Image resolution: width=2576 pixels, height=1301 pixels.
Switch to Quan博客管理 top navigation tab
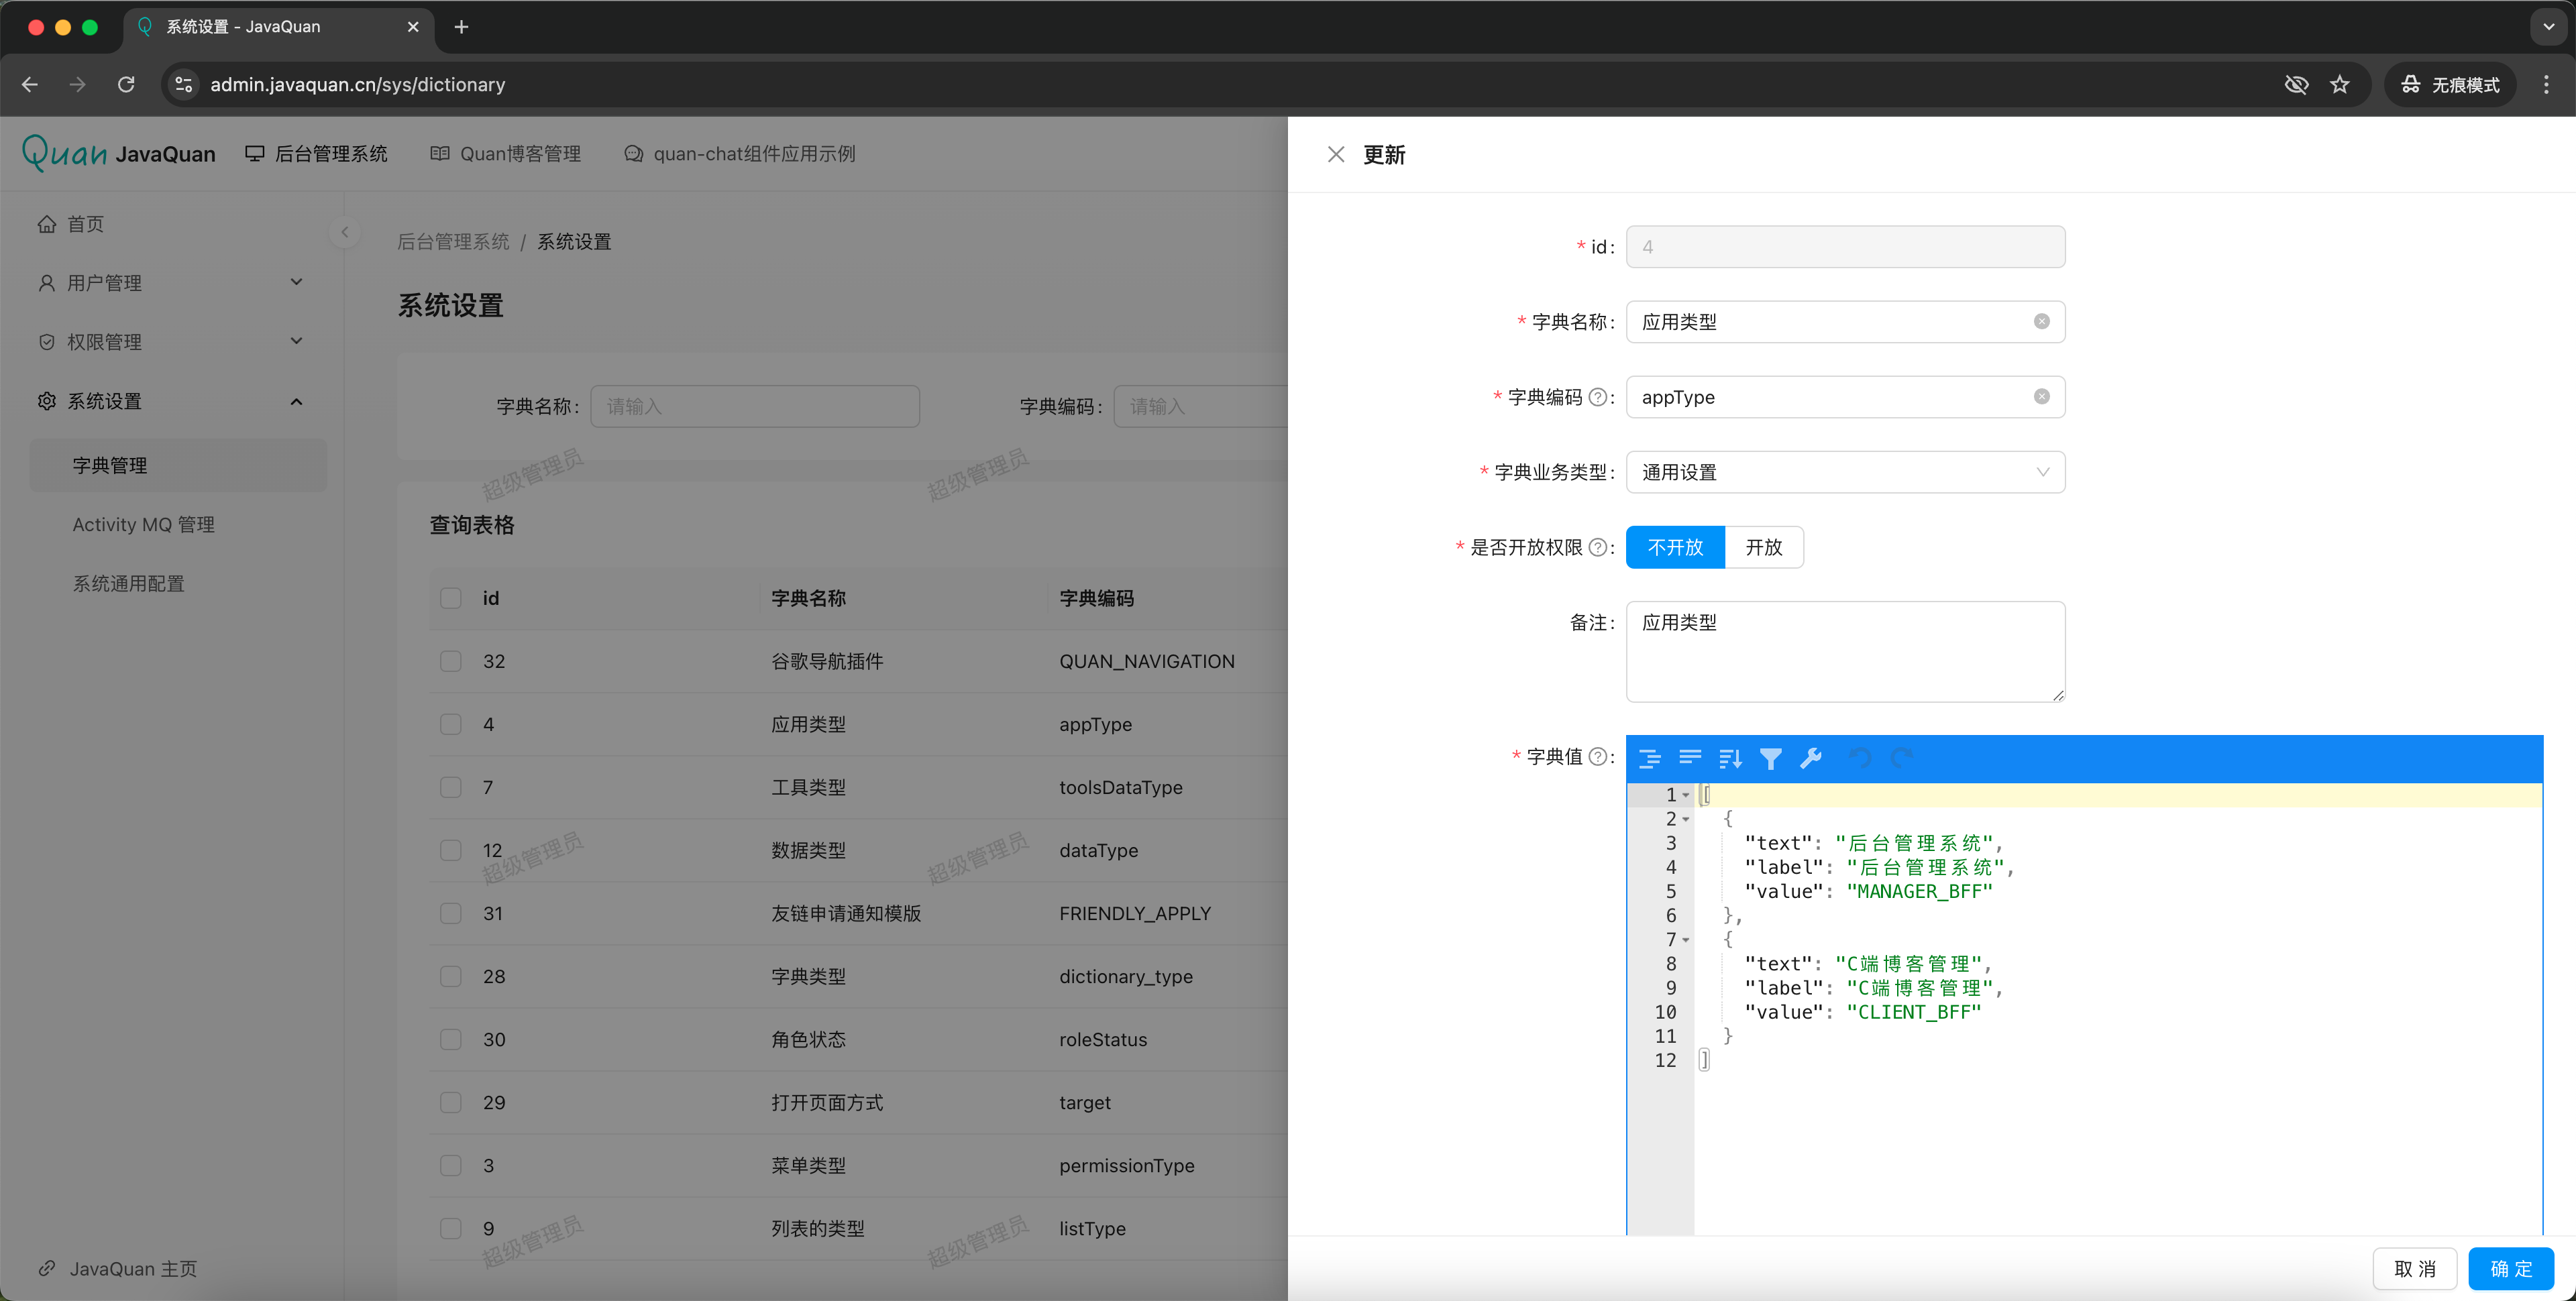(506, 154)
